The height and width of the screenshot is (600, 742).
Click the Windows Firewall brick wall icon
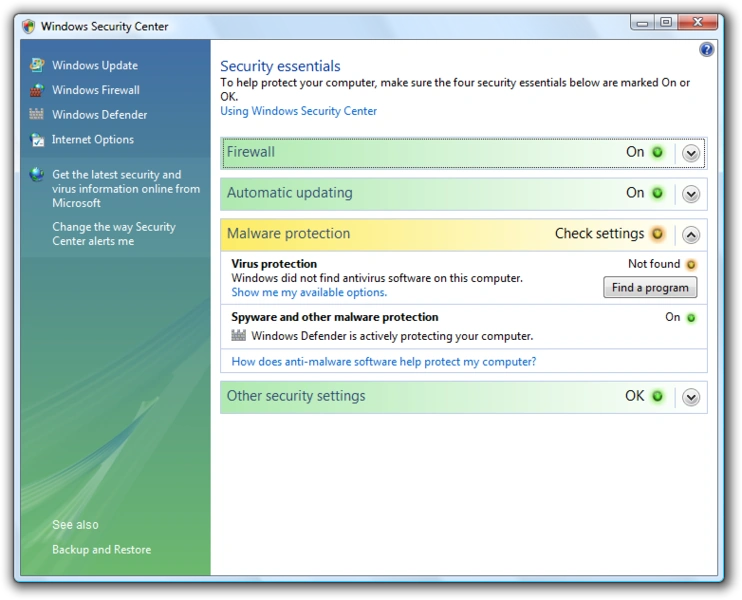click(x=37, y=90)
